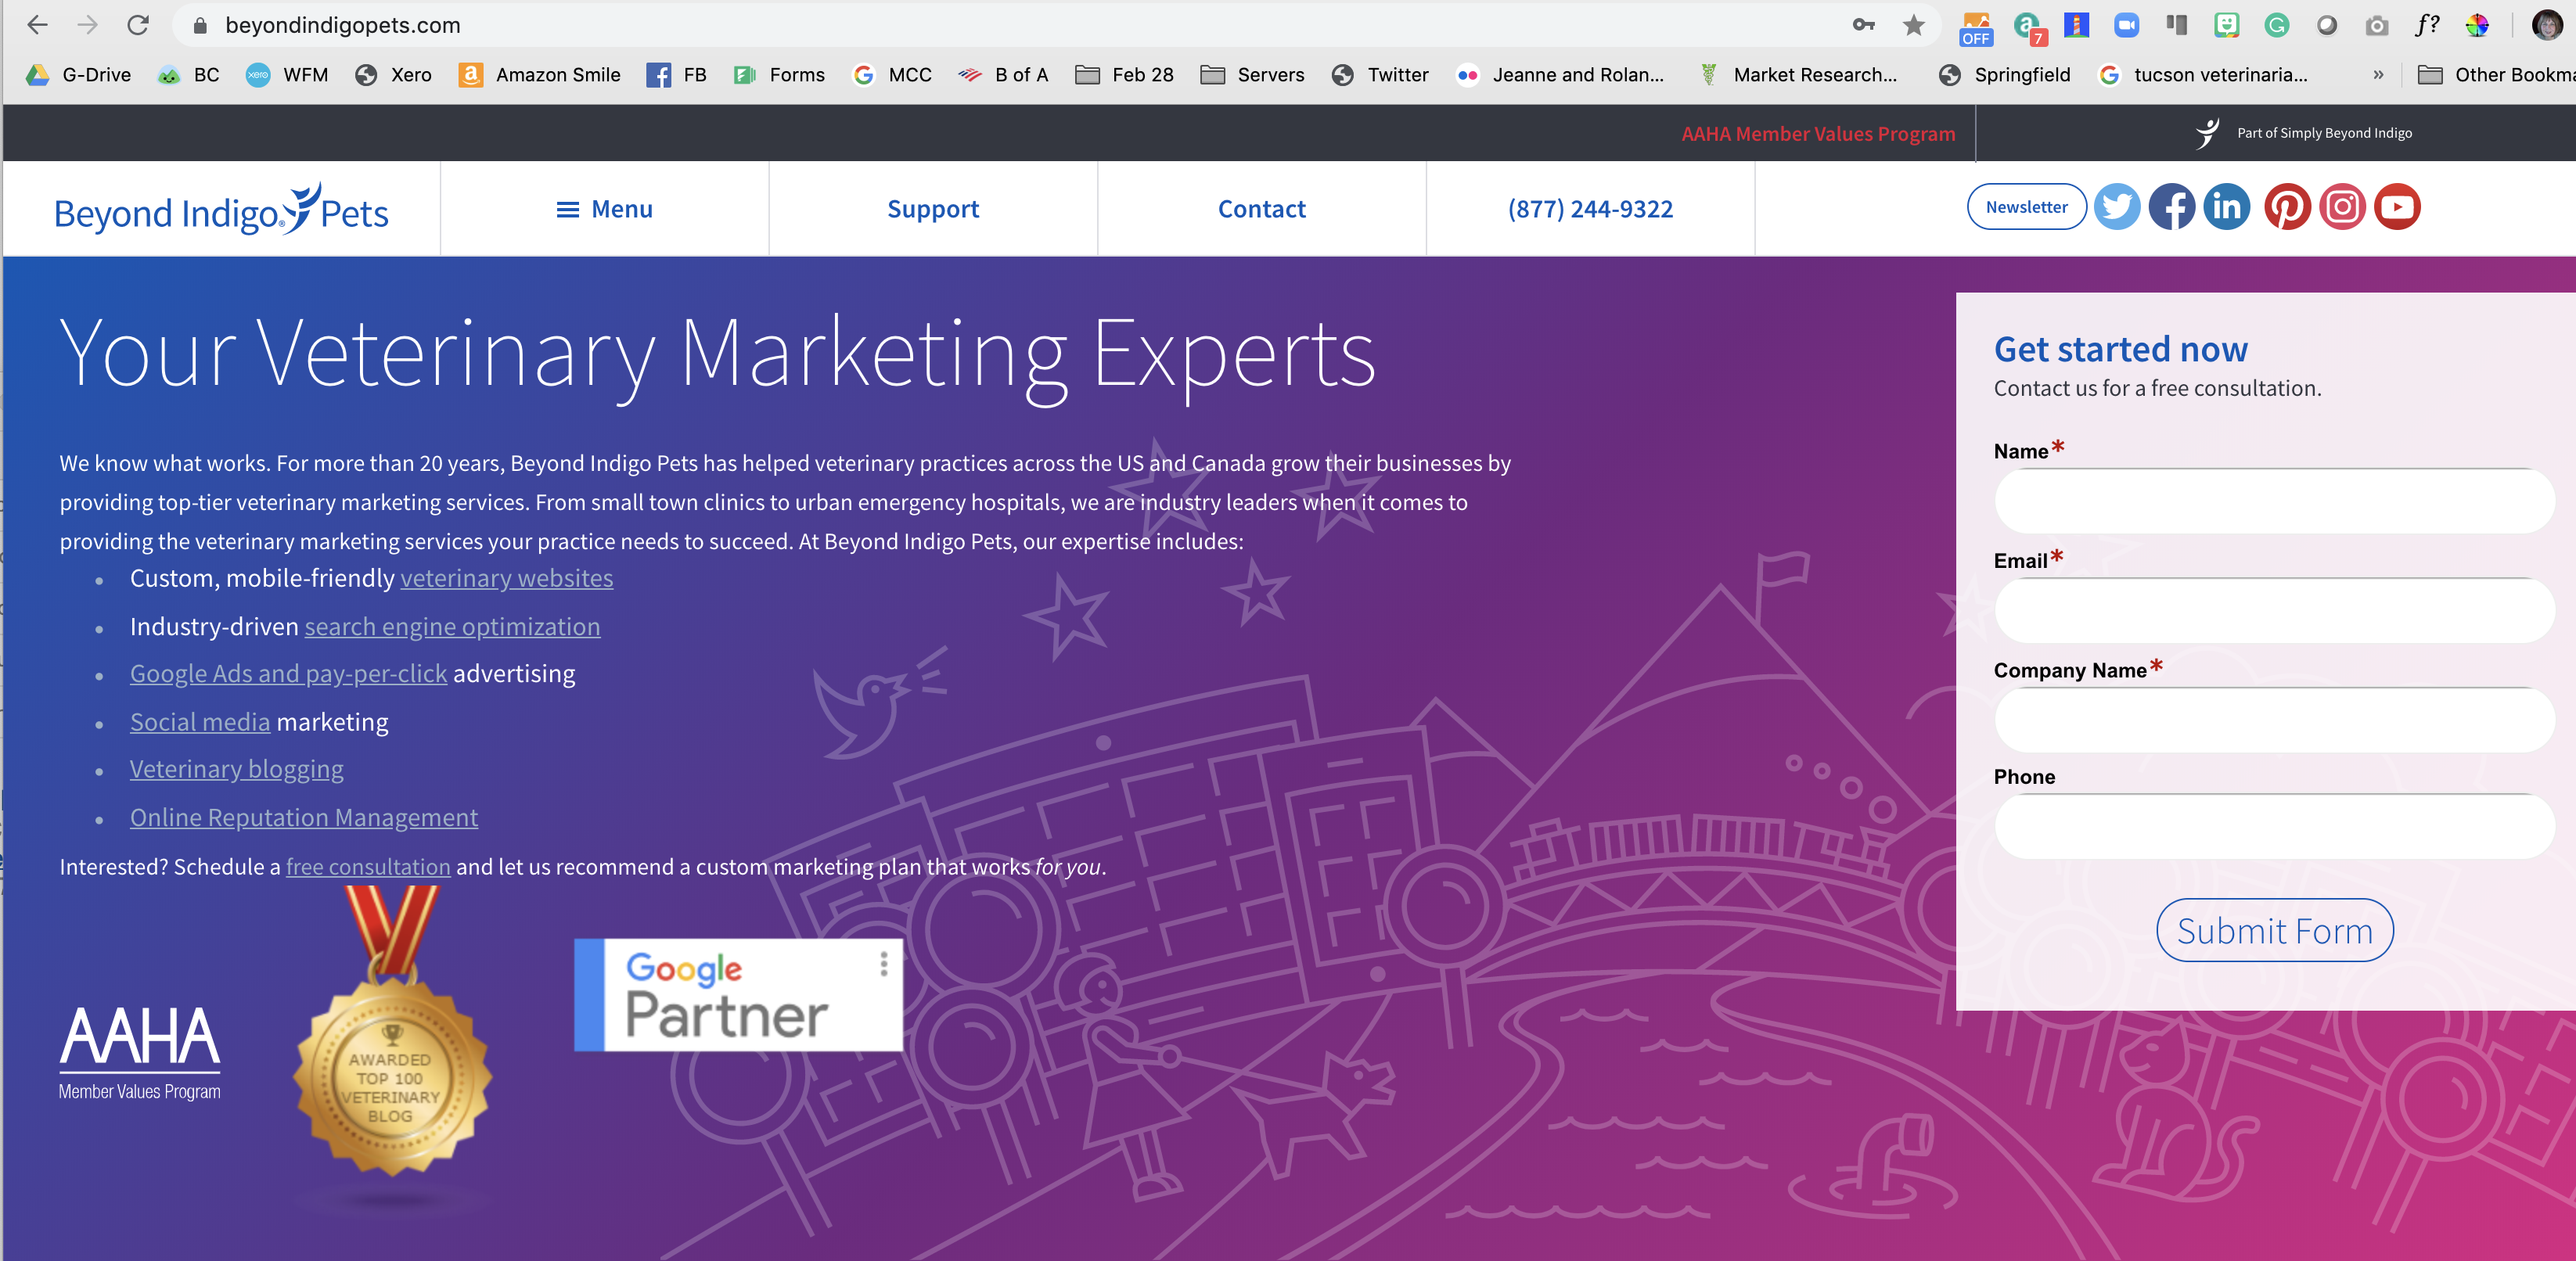Click the font finder f? extension
Screen dimensions: 2576x1261
pos(2427,25)
